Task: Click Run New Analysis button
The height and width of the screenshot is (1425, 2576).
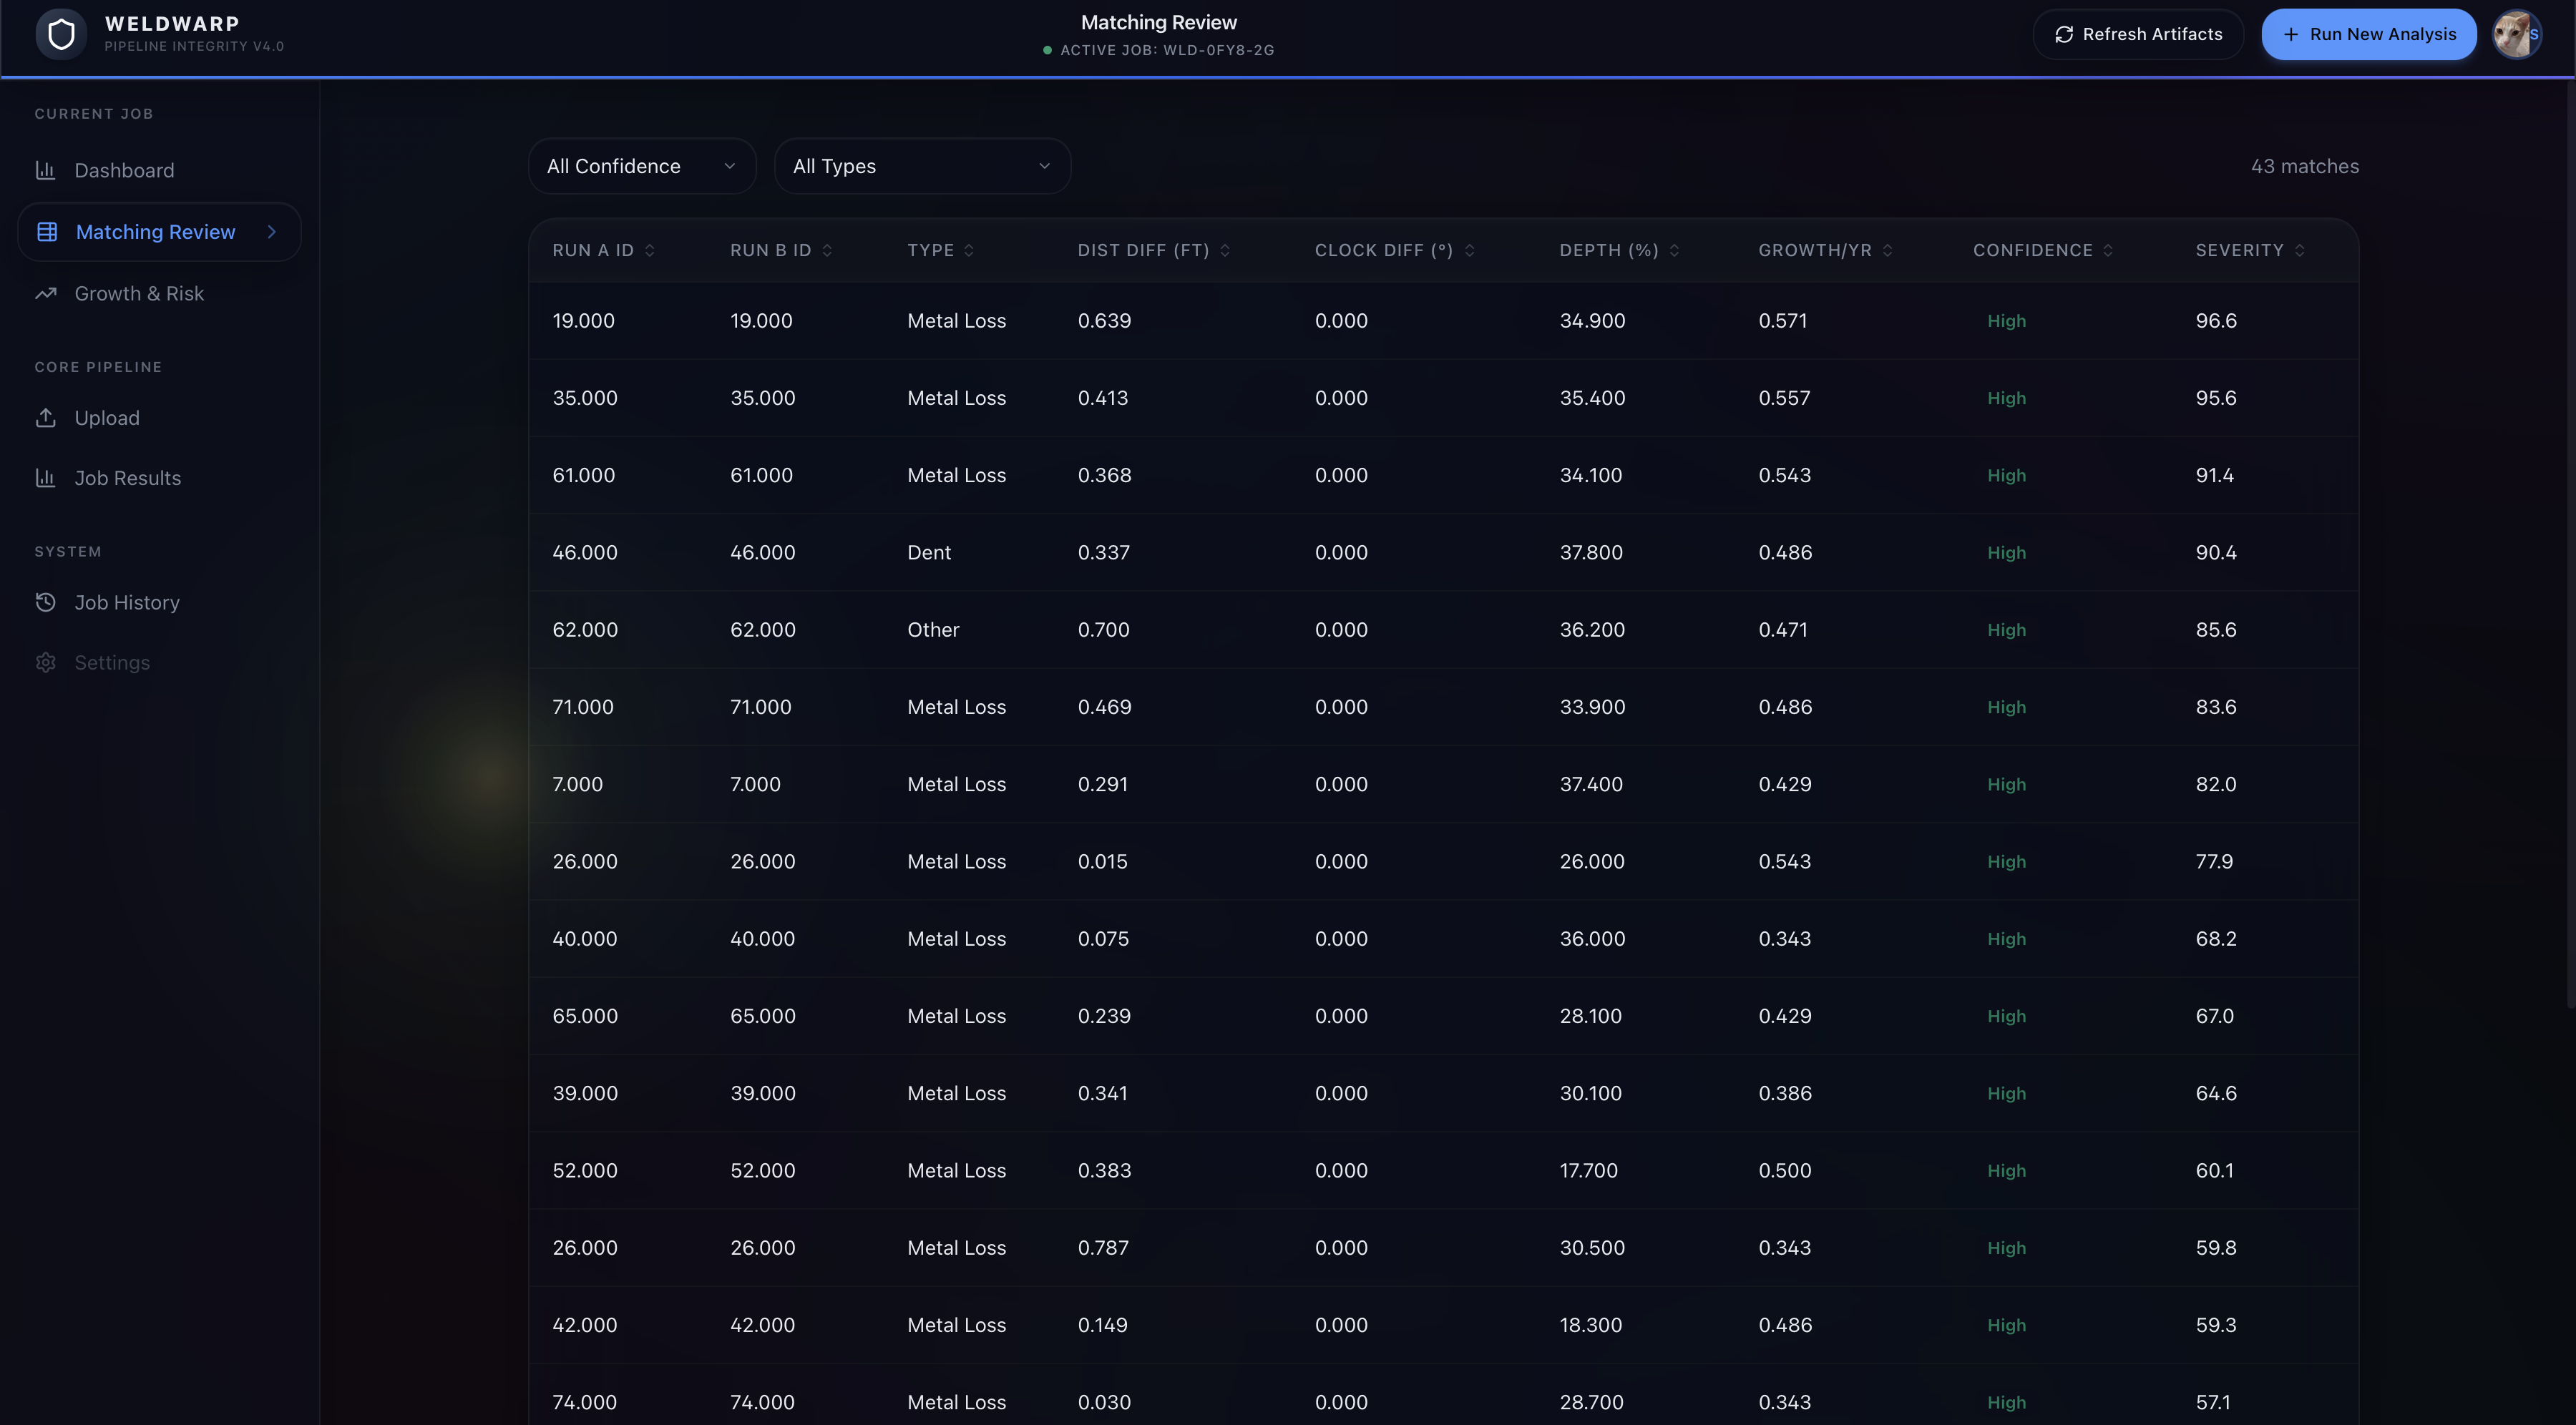Action: tap(2368, 34)
